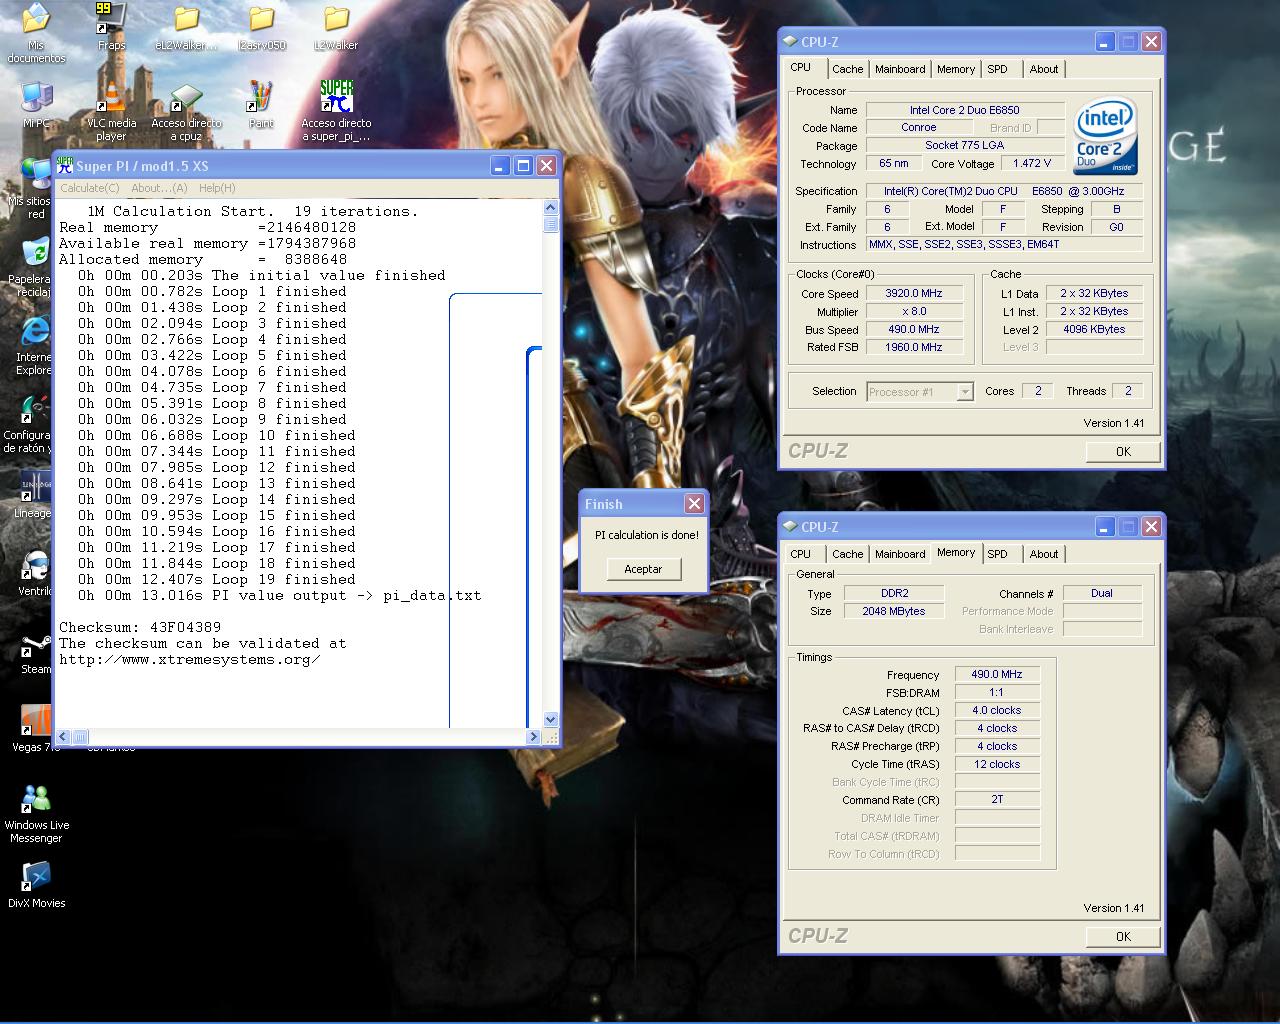The width and height of the screenshot is (1280, 1024).
Task: Launch Windows Live Messenger icon
Action: tap(36, 800)
